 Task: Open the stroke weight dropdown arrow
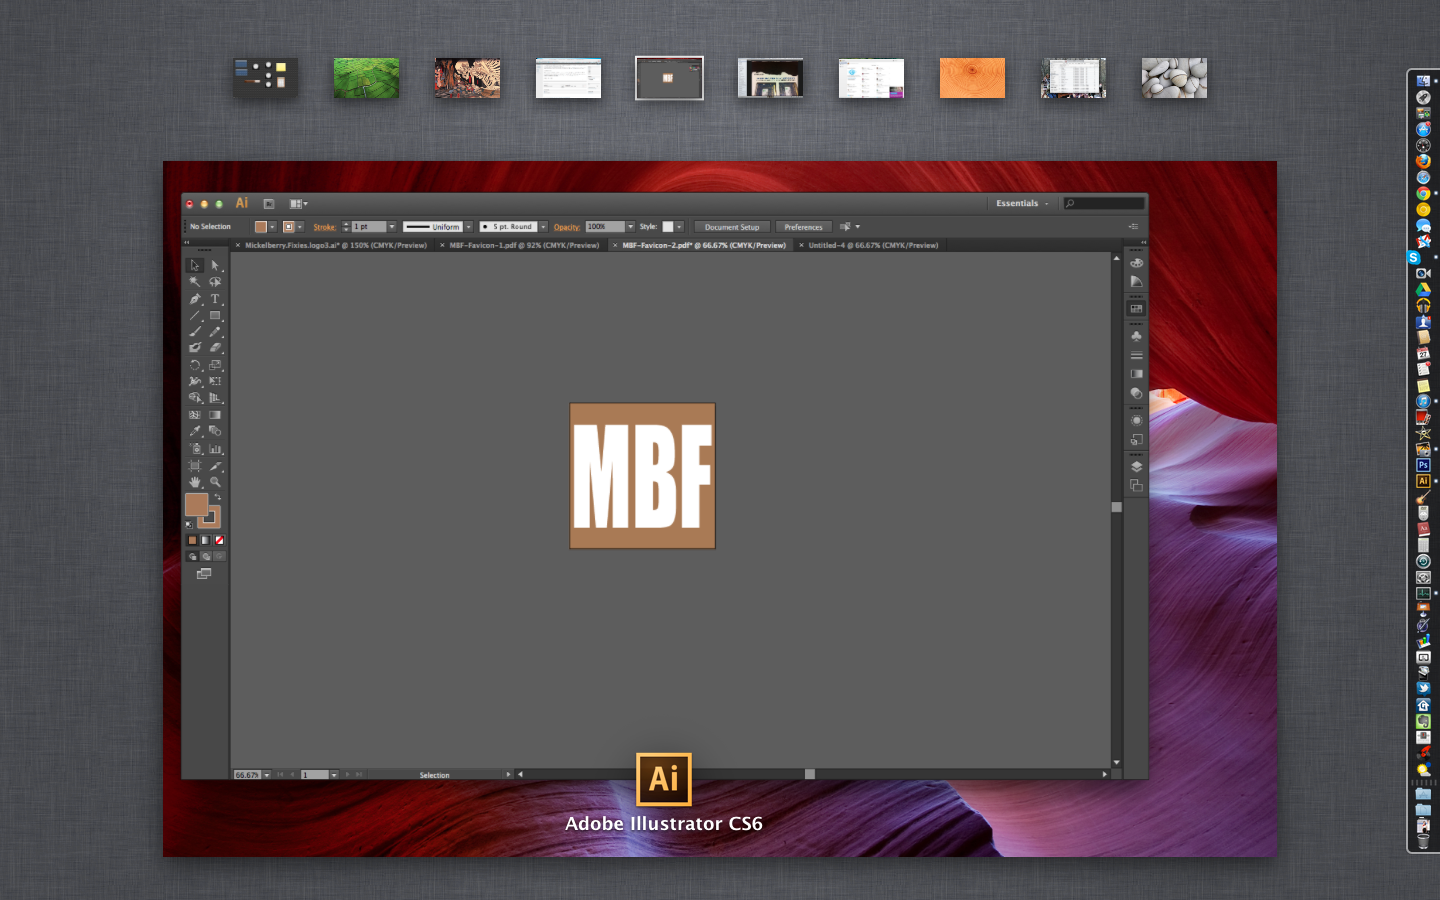point(392,227)
